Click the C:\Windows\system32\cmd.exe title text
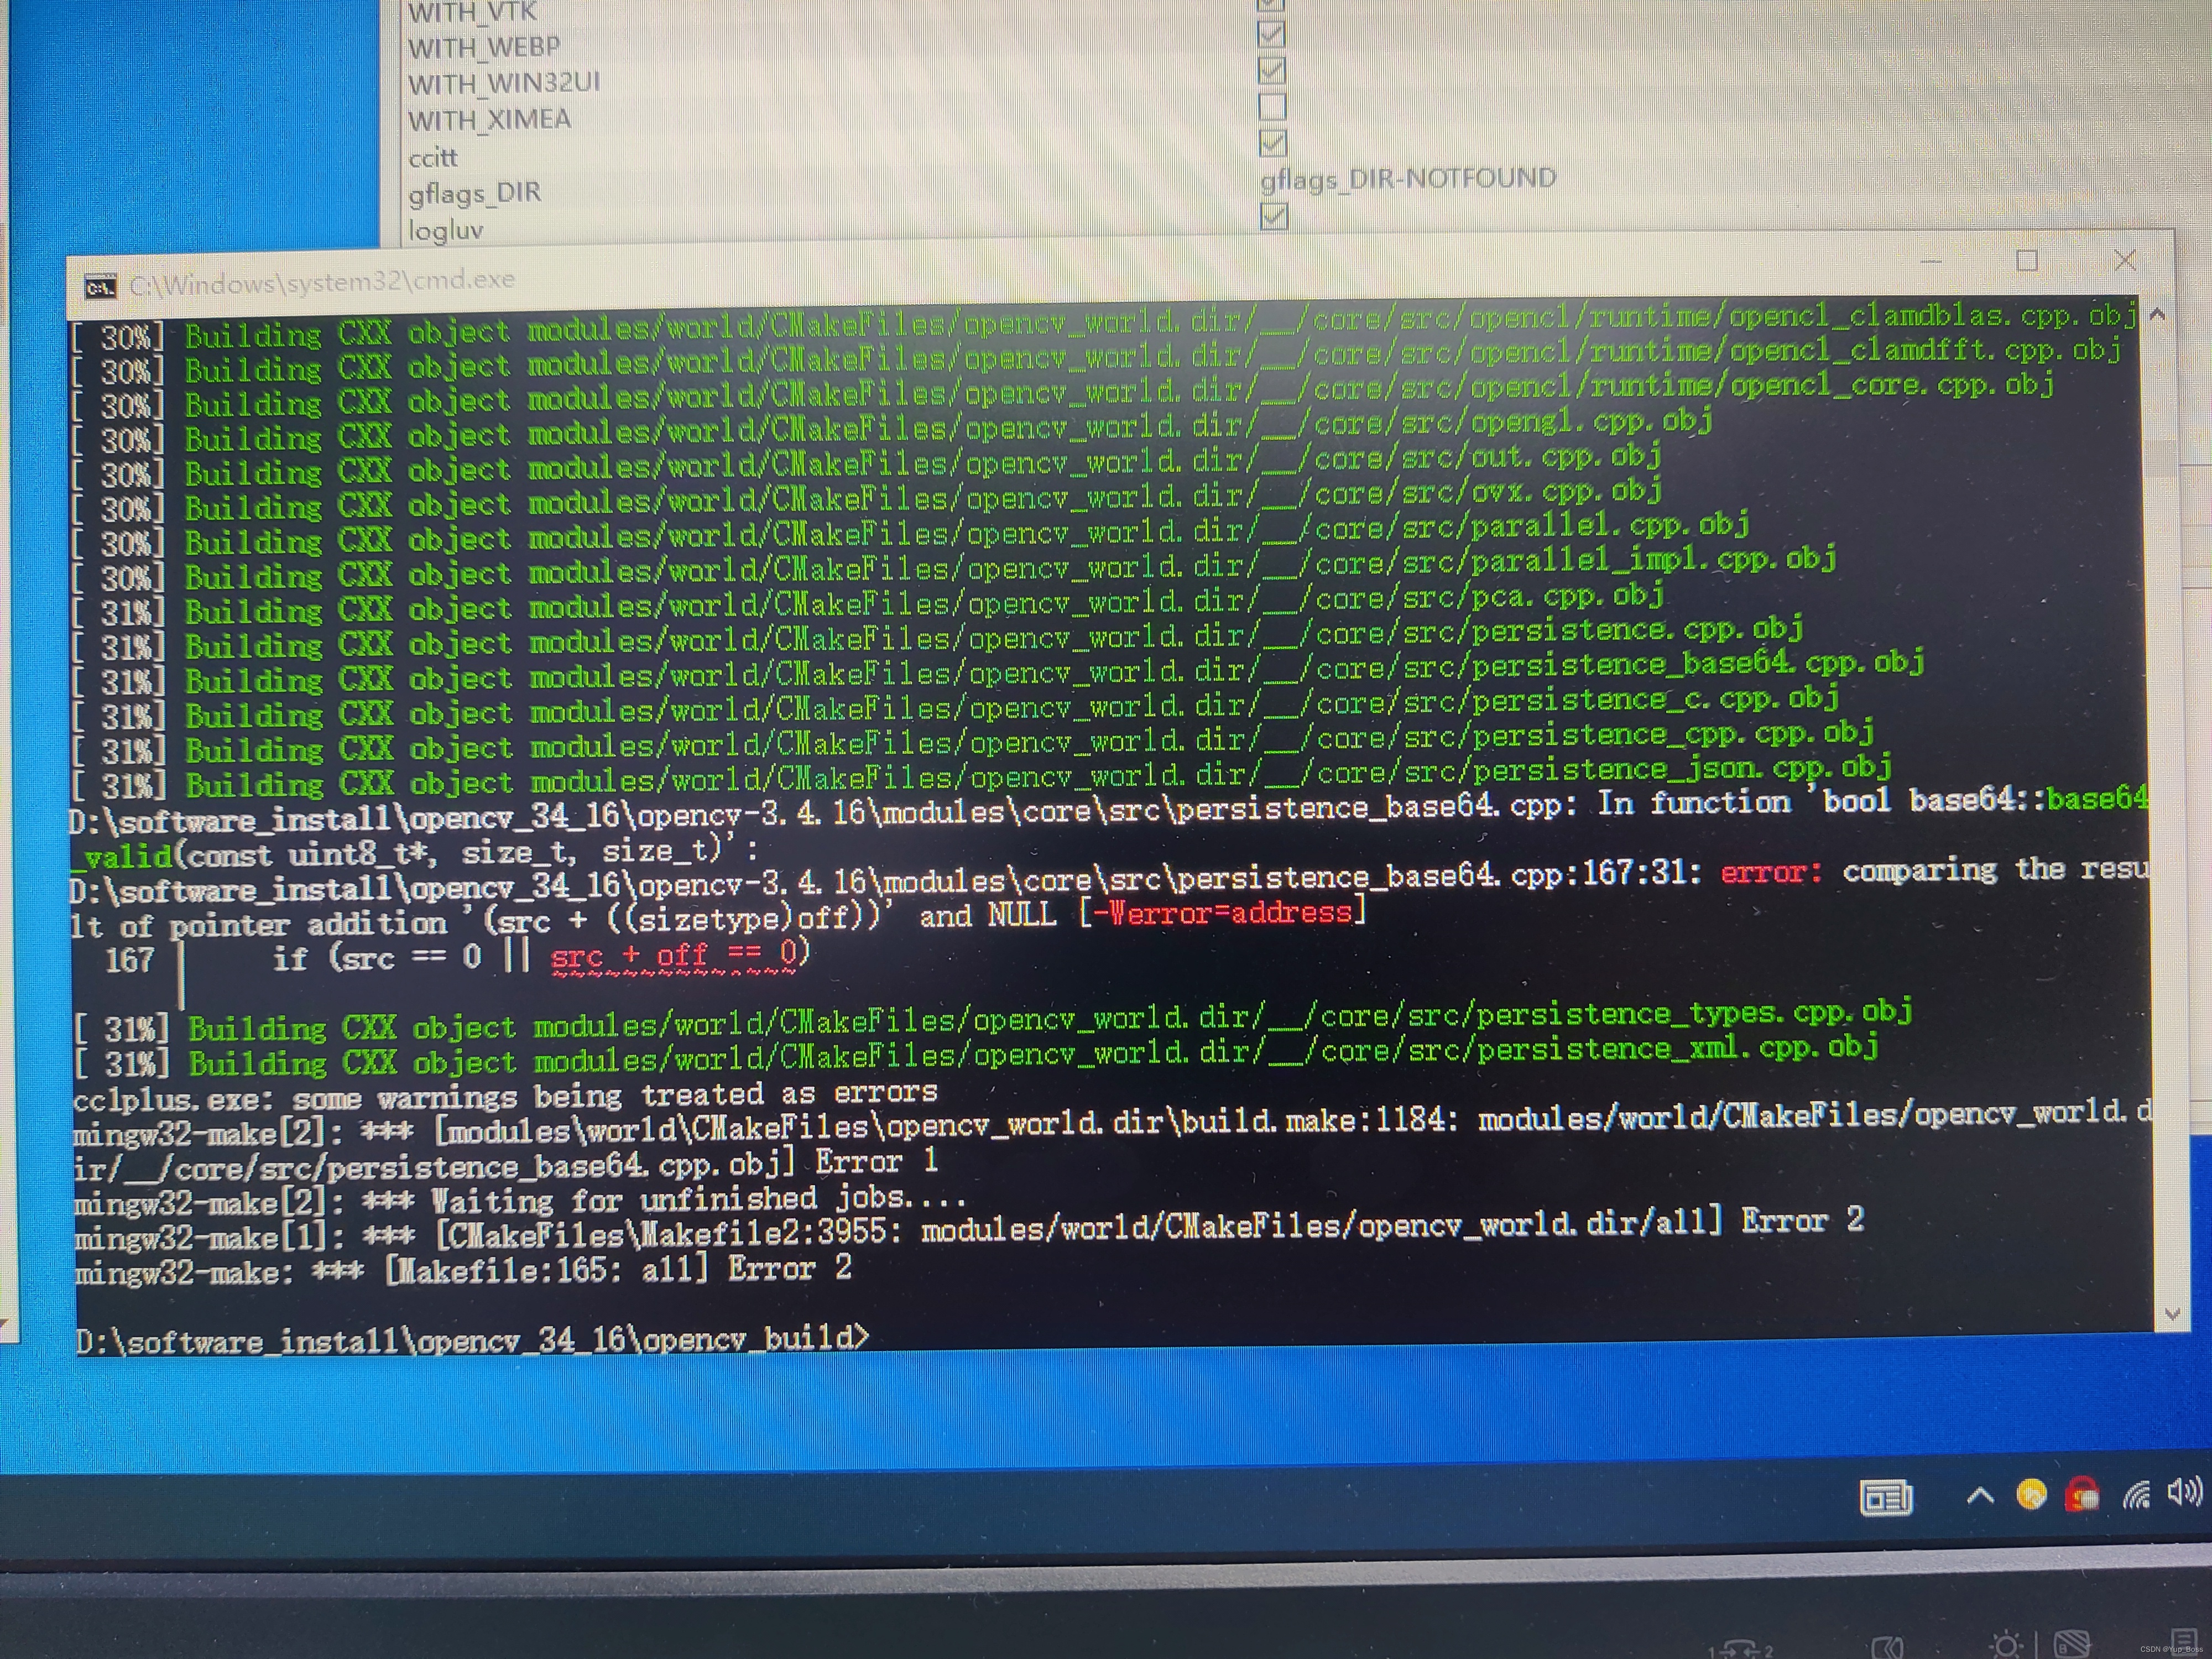Image resolution: width=2212 pixels, height=1659 pixels. tap(322, 282)
